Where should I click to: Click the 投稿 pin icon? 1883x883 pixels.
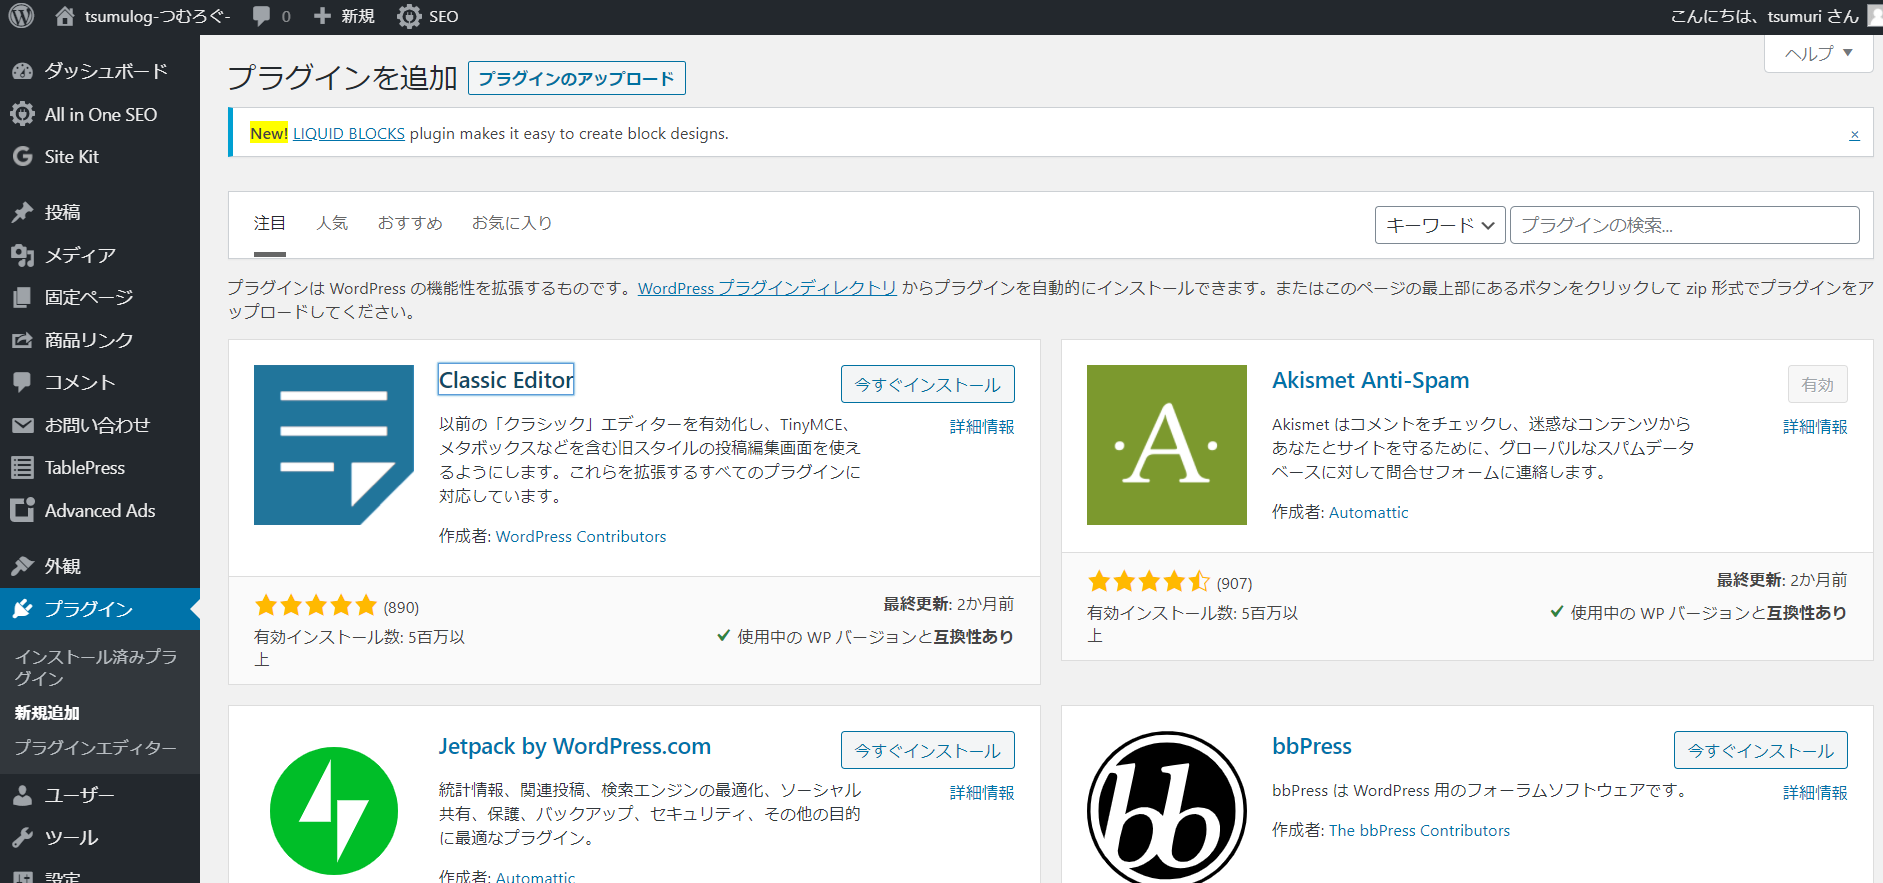22,212
